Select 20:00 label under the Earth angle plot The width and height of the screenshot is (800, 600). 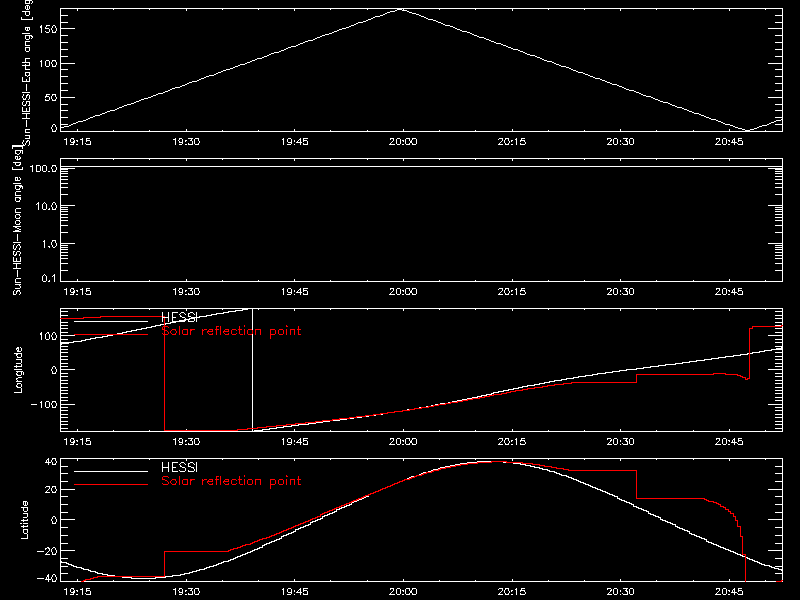403,142
